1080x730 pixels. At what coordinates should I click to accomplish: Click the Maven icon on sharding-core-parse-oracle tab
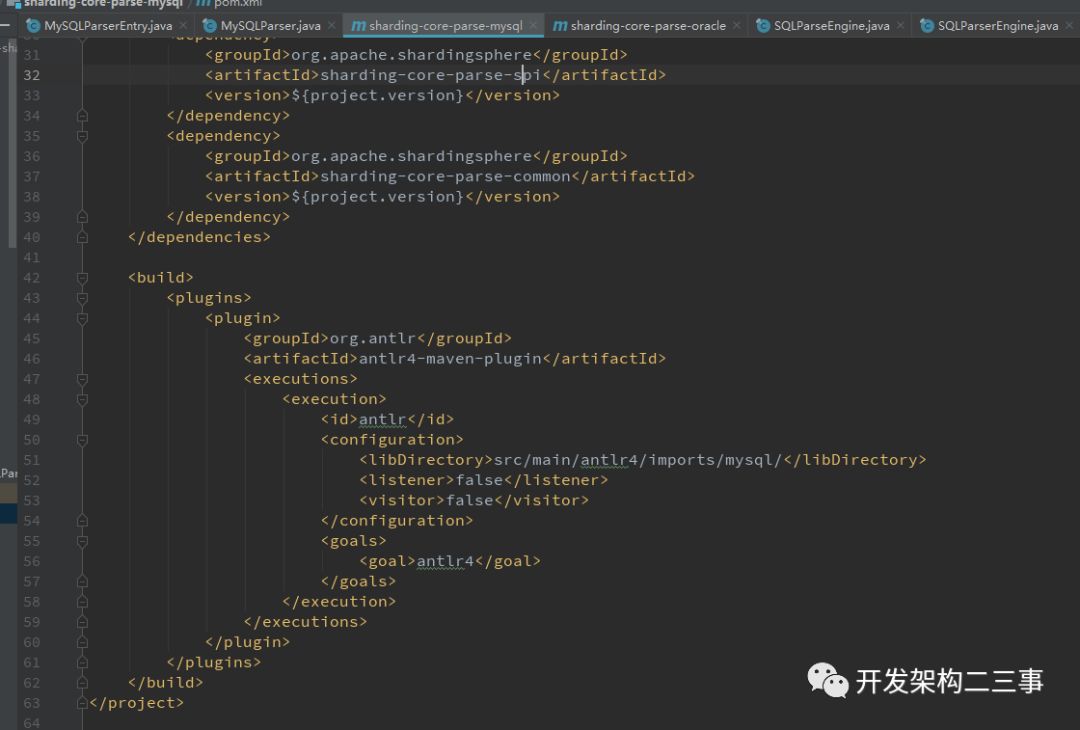pos(560,26)
